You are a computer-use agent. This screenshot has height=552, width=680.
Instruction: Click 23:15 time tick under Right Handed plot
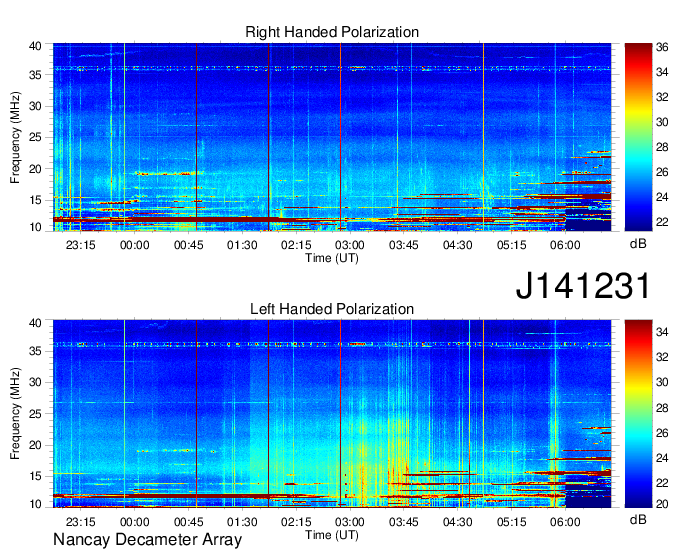point(81,245)
